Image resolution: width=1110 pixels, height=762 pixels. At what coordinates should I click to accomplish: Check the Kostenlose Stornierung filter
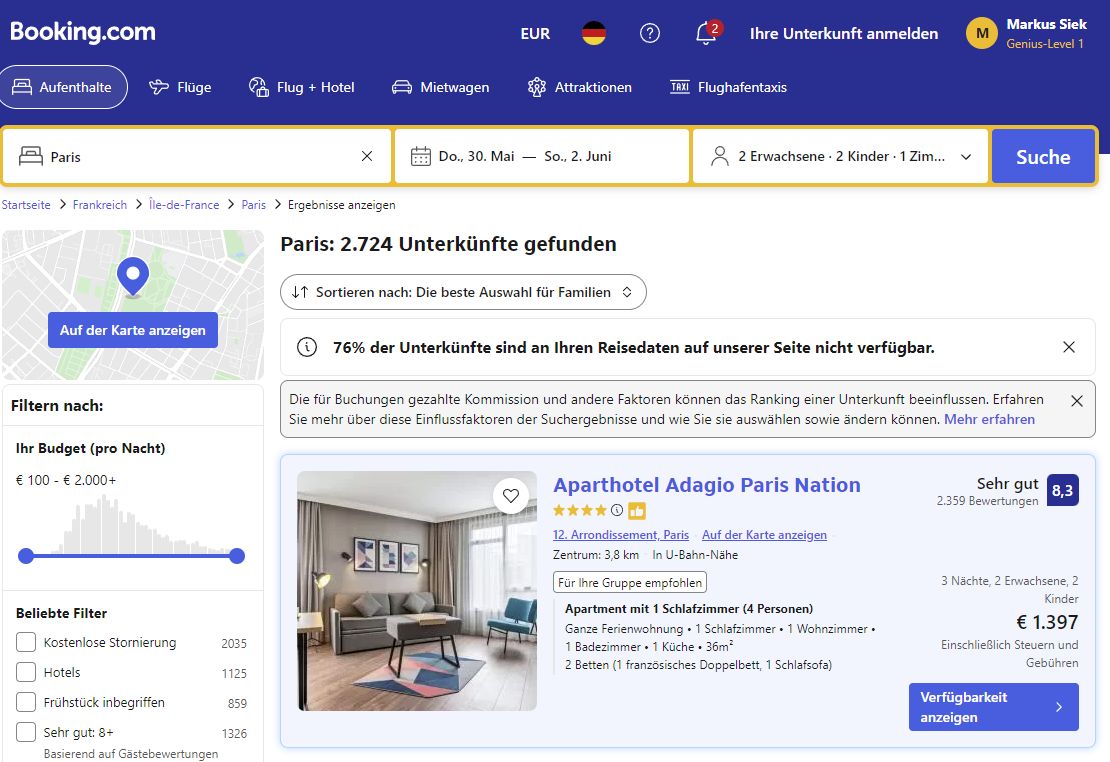[x=26, y=642]
